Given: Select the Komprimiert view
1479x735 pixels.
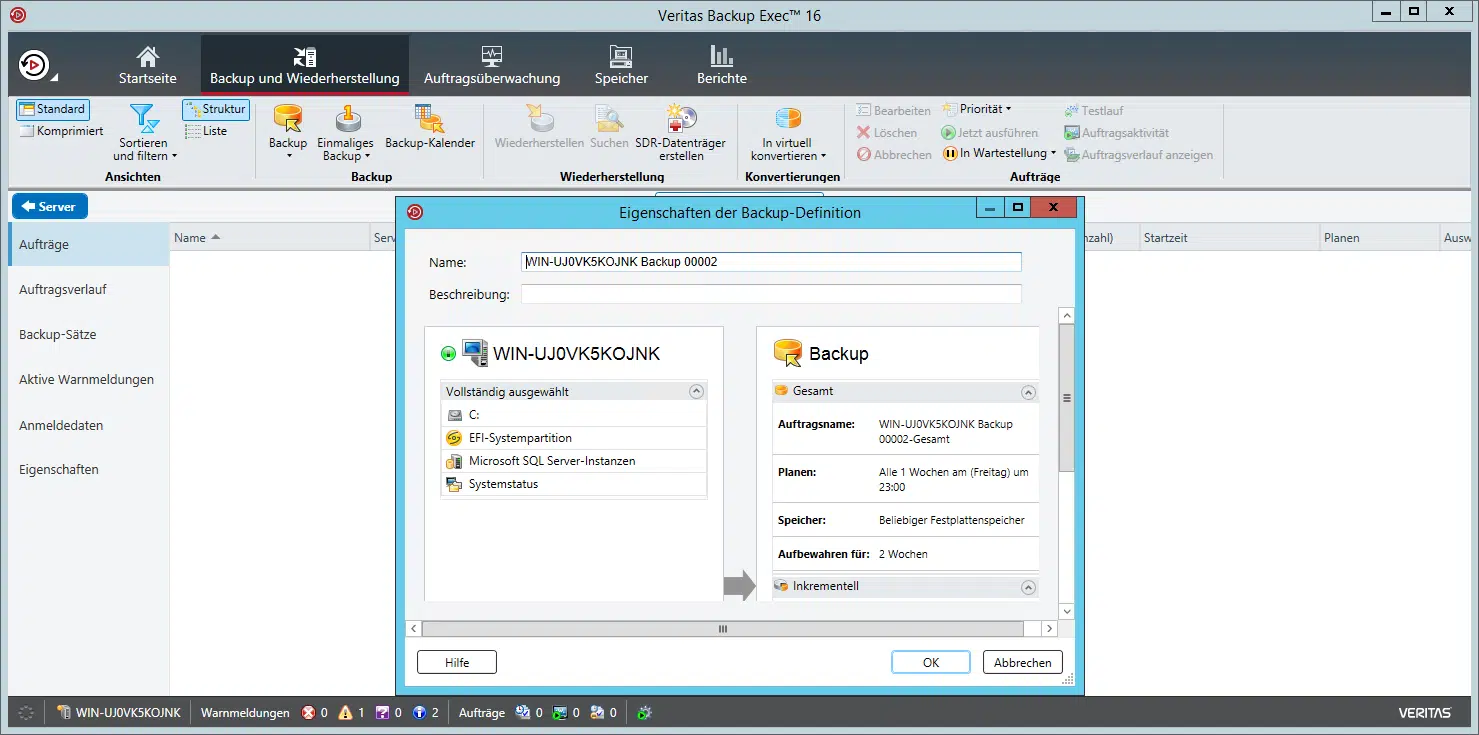Looking at the screenshot, I should tap(62, 131).
